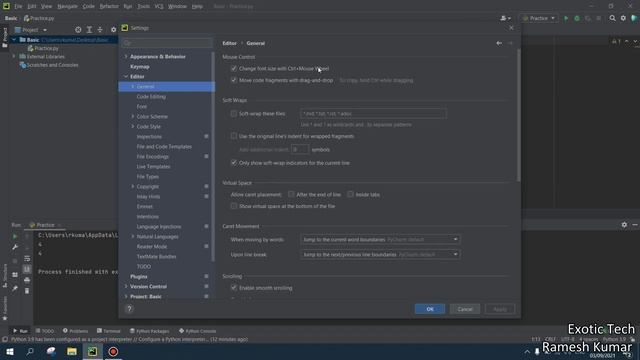Toggle Only show soft-wrap indicators for current line
This screenshot has width=640, height=360.
click(234, 163)
